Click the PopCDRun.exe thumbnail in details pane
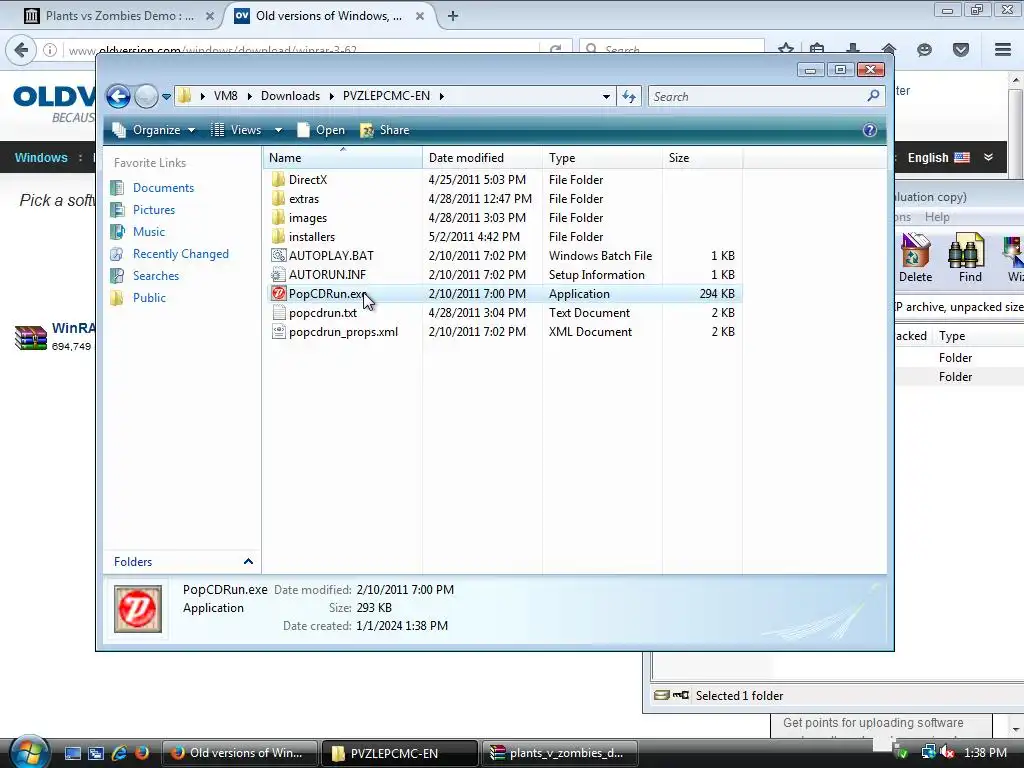This screenshot has height=768, width=1024. click(138, 609)
